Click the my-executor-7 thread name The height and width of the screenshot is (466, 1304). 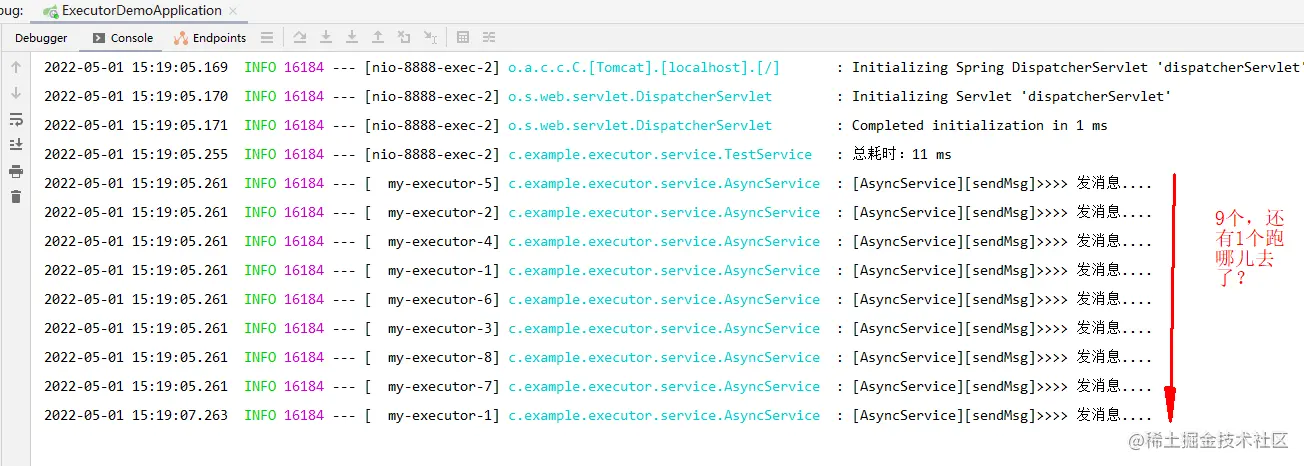[x=440, y=387]
